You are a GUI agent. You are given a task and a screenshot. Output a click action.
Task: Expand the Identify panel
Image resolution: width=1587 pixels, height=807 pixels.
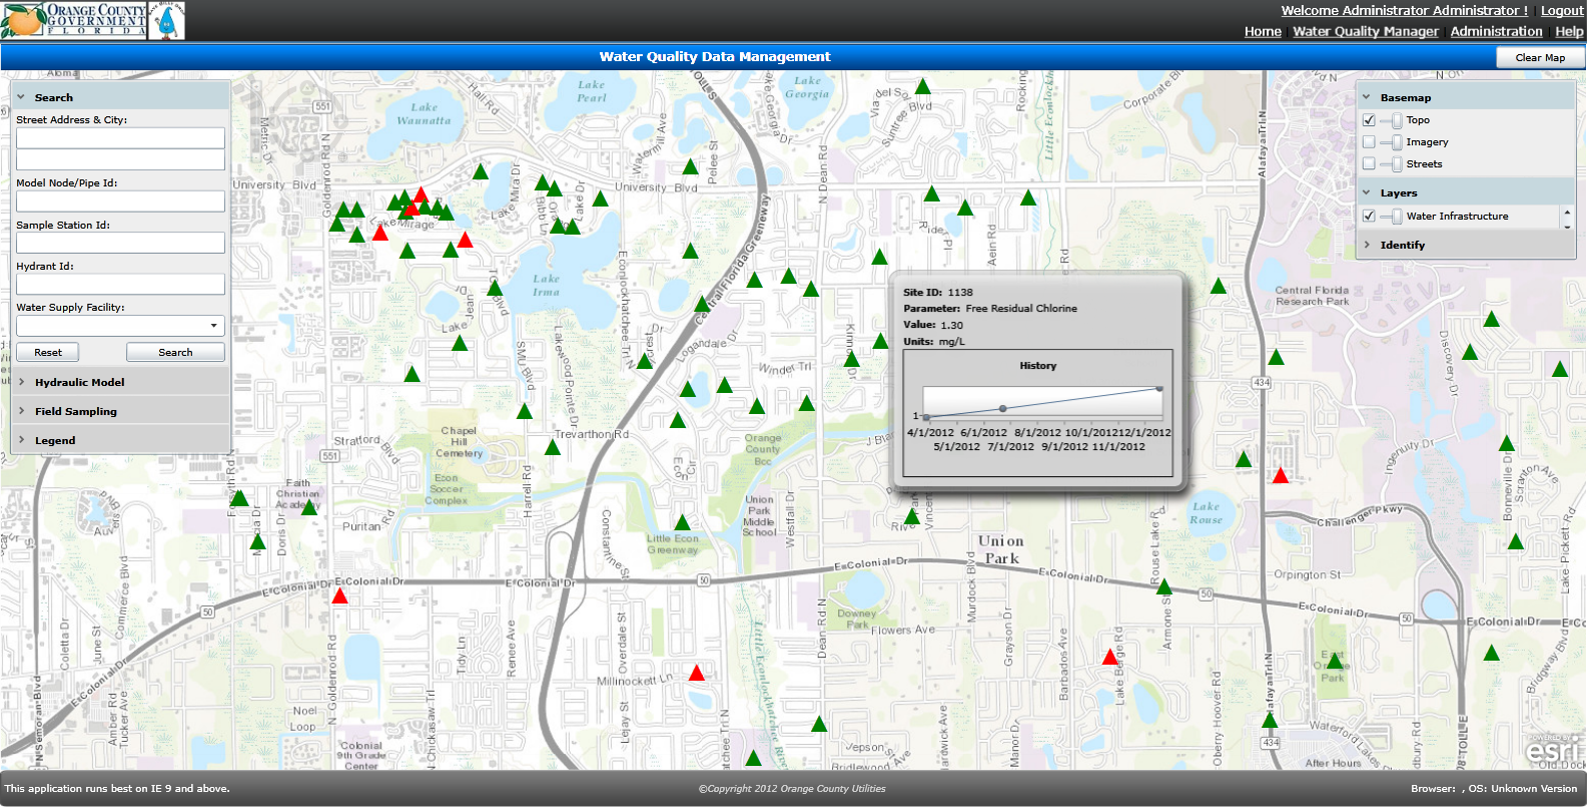pyautogui.click(x=1402, y=245)
